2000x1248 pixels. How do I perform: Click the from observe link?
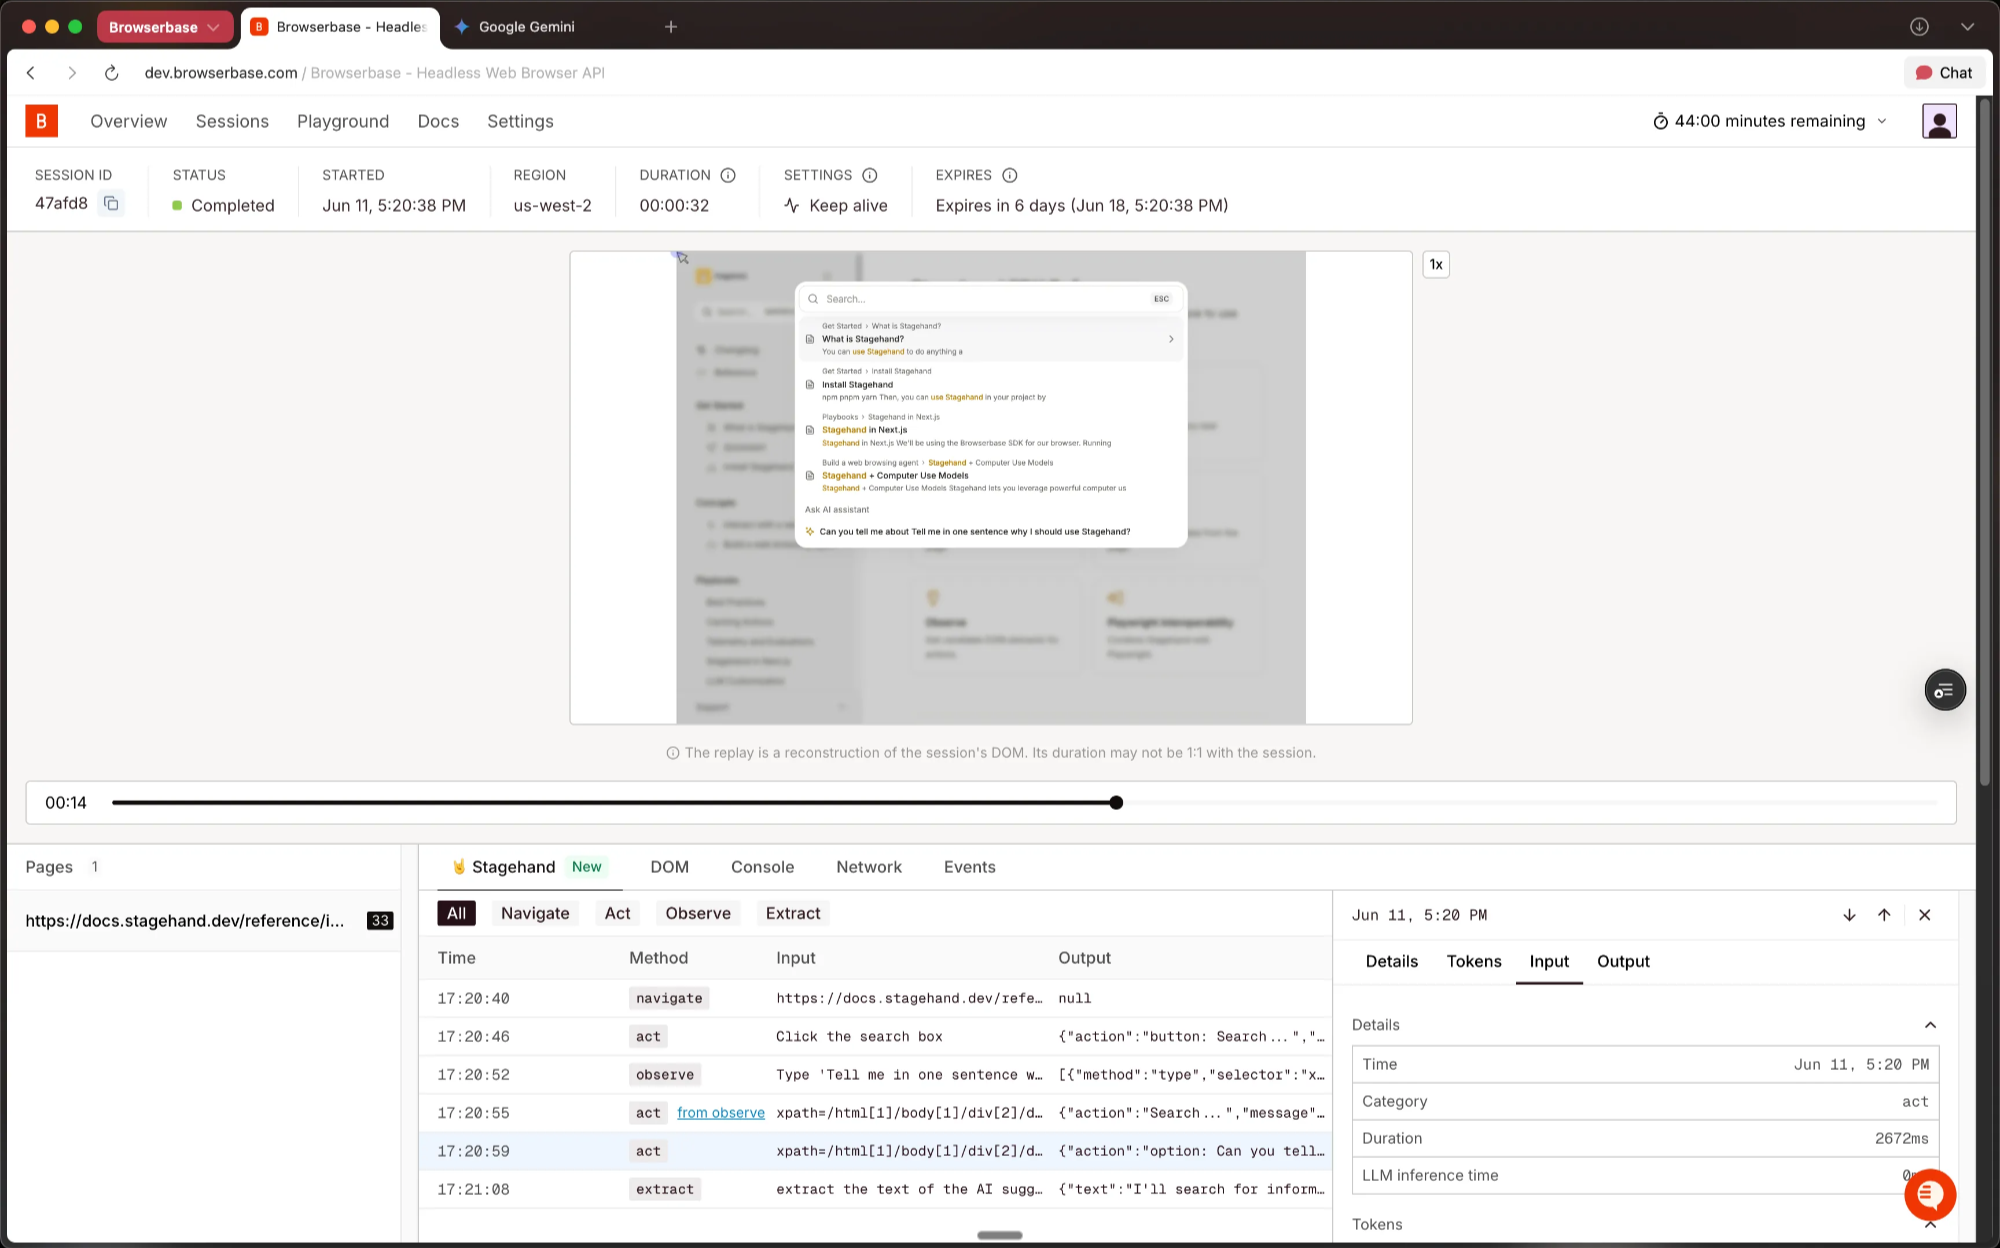(721, 1113)
